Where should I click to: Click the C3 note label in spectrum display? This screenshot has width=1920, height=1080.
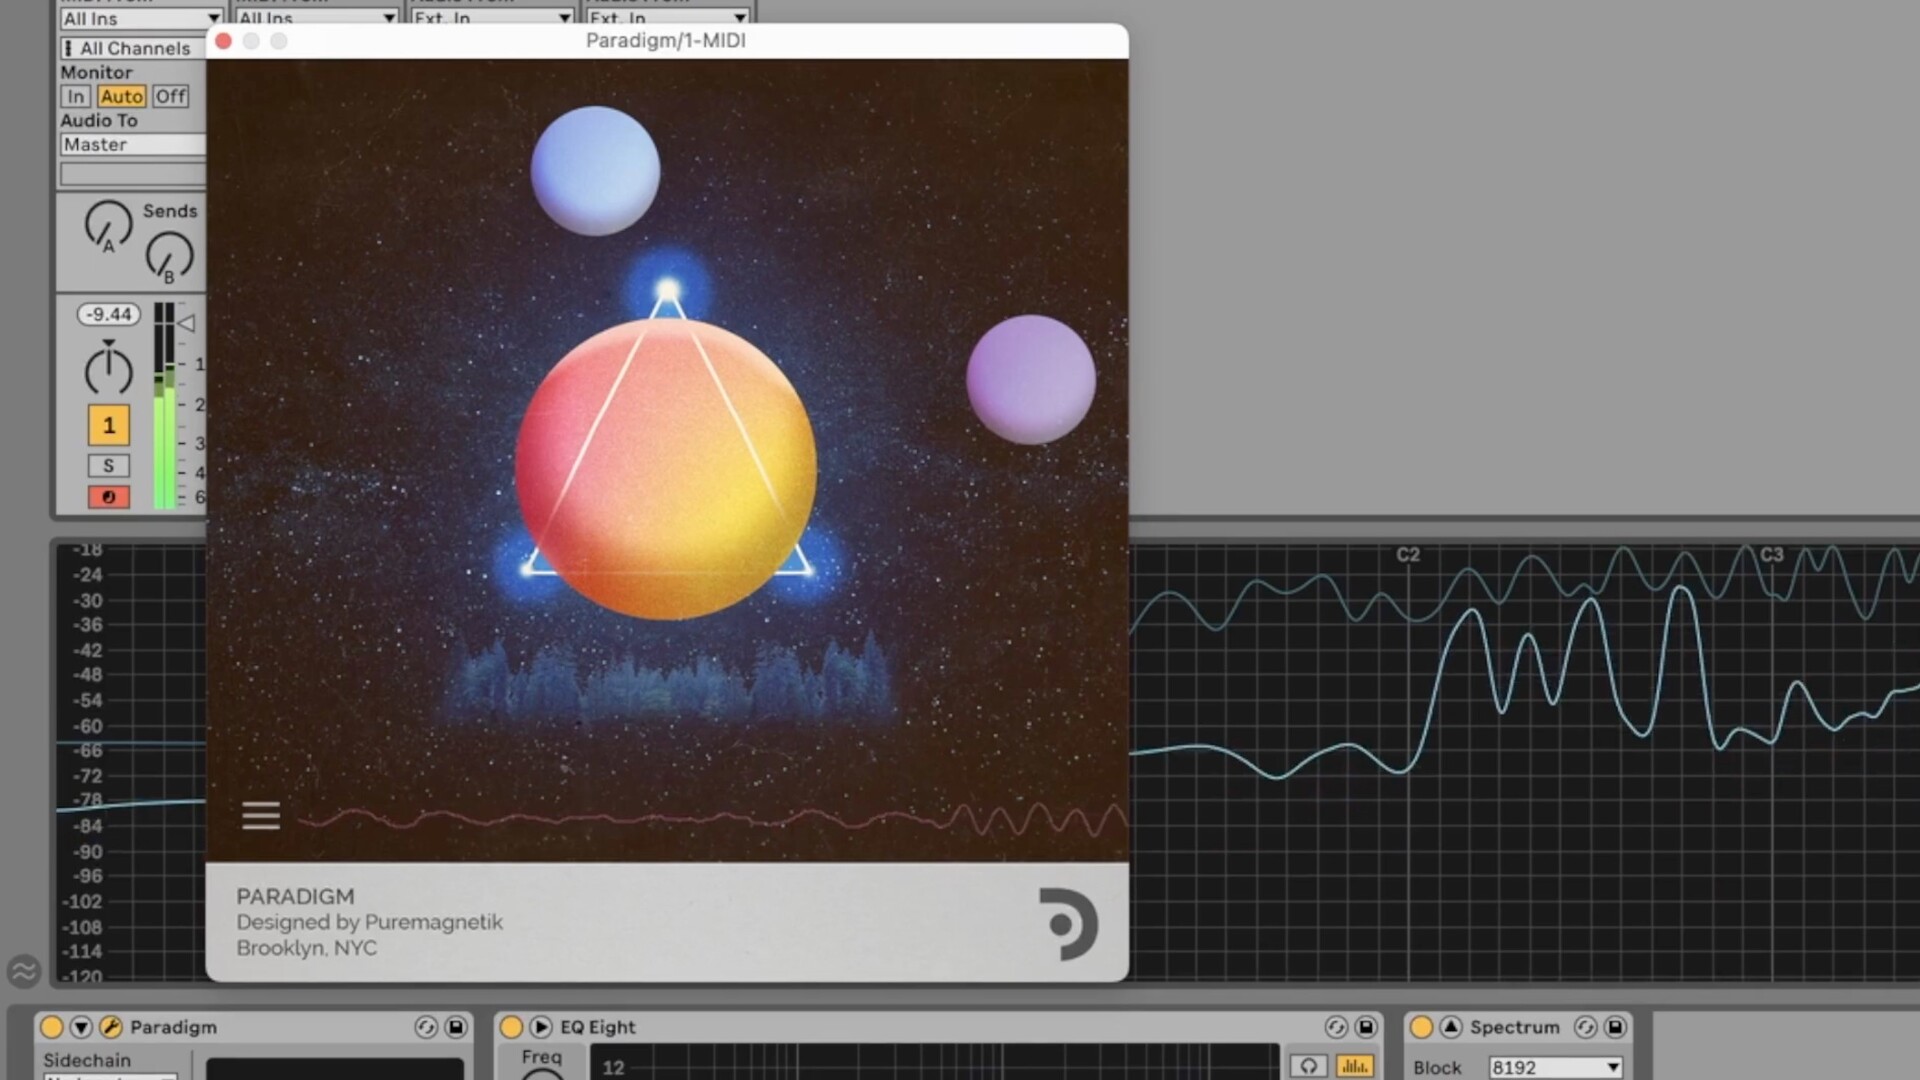pos(1771,555)
